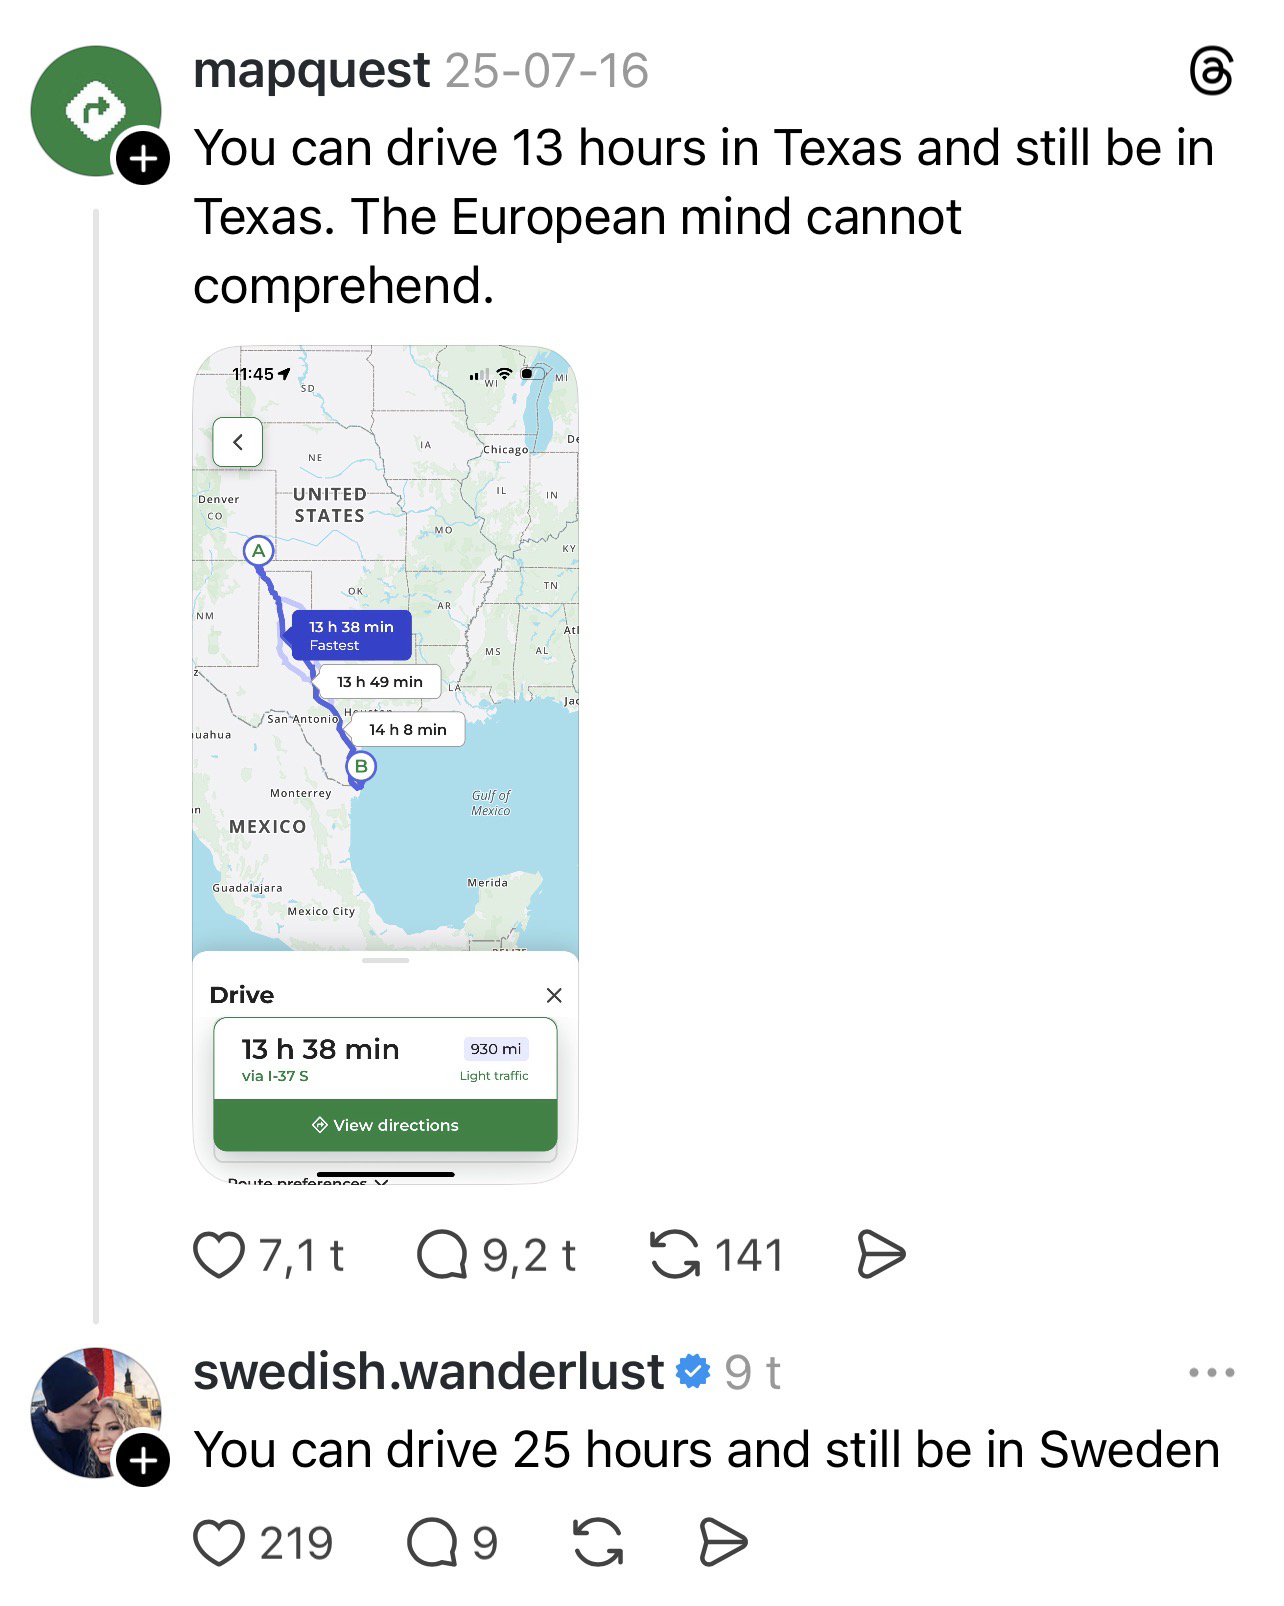
Task: Open comments on mapquest post
Action: pos(442,1255)
